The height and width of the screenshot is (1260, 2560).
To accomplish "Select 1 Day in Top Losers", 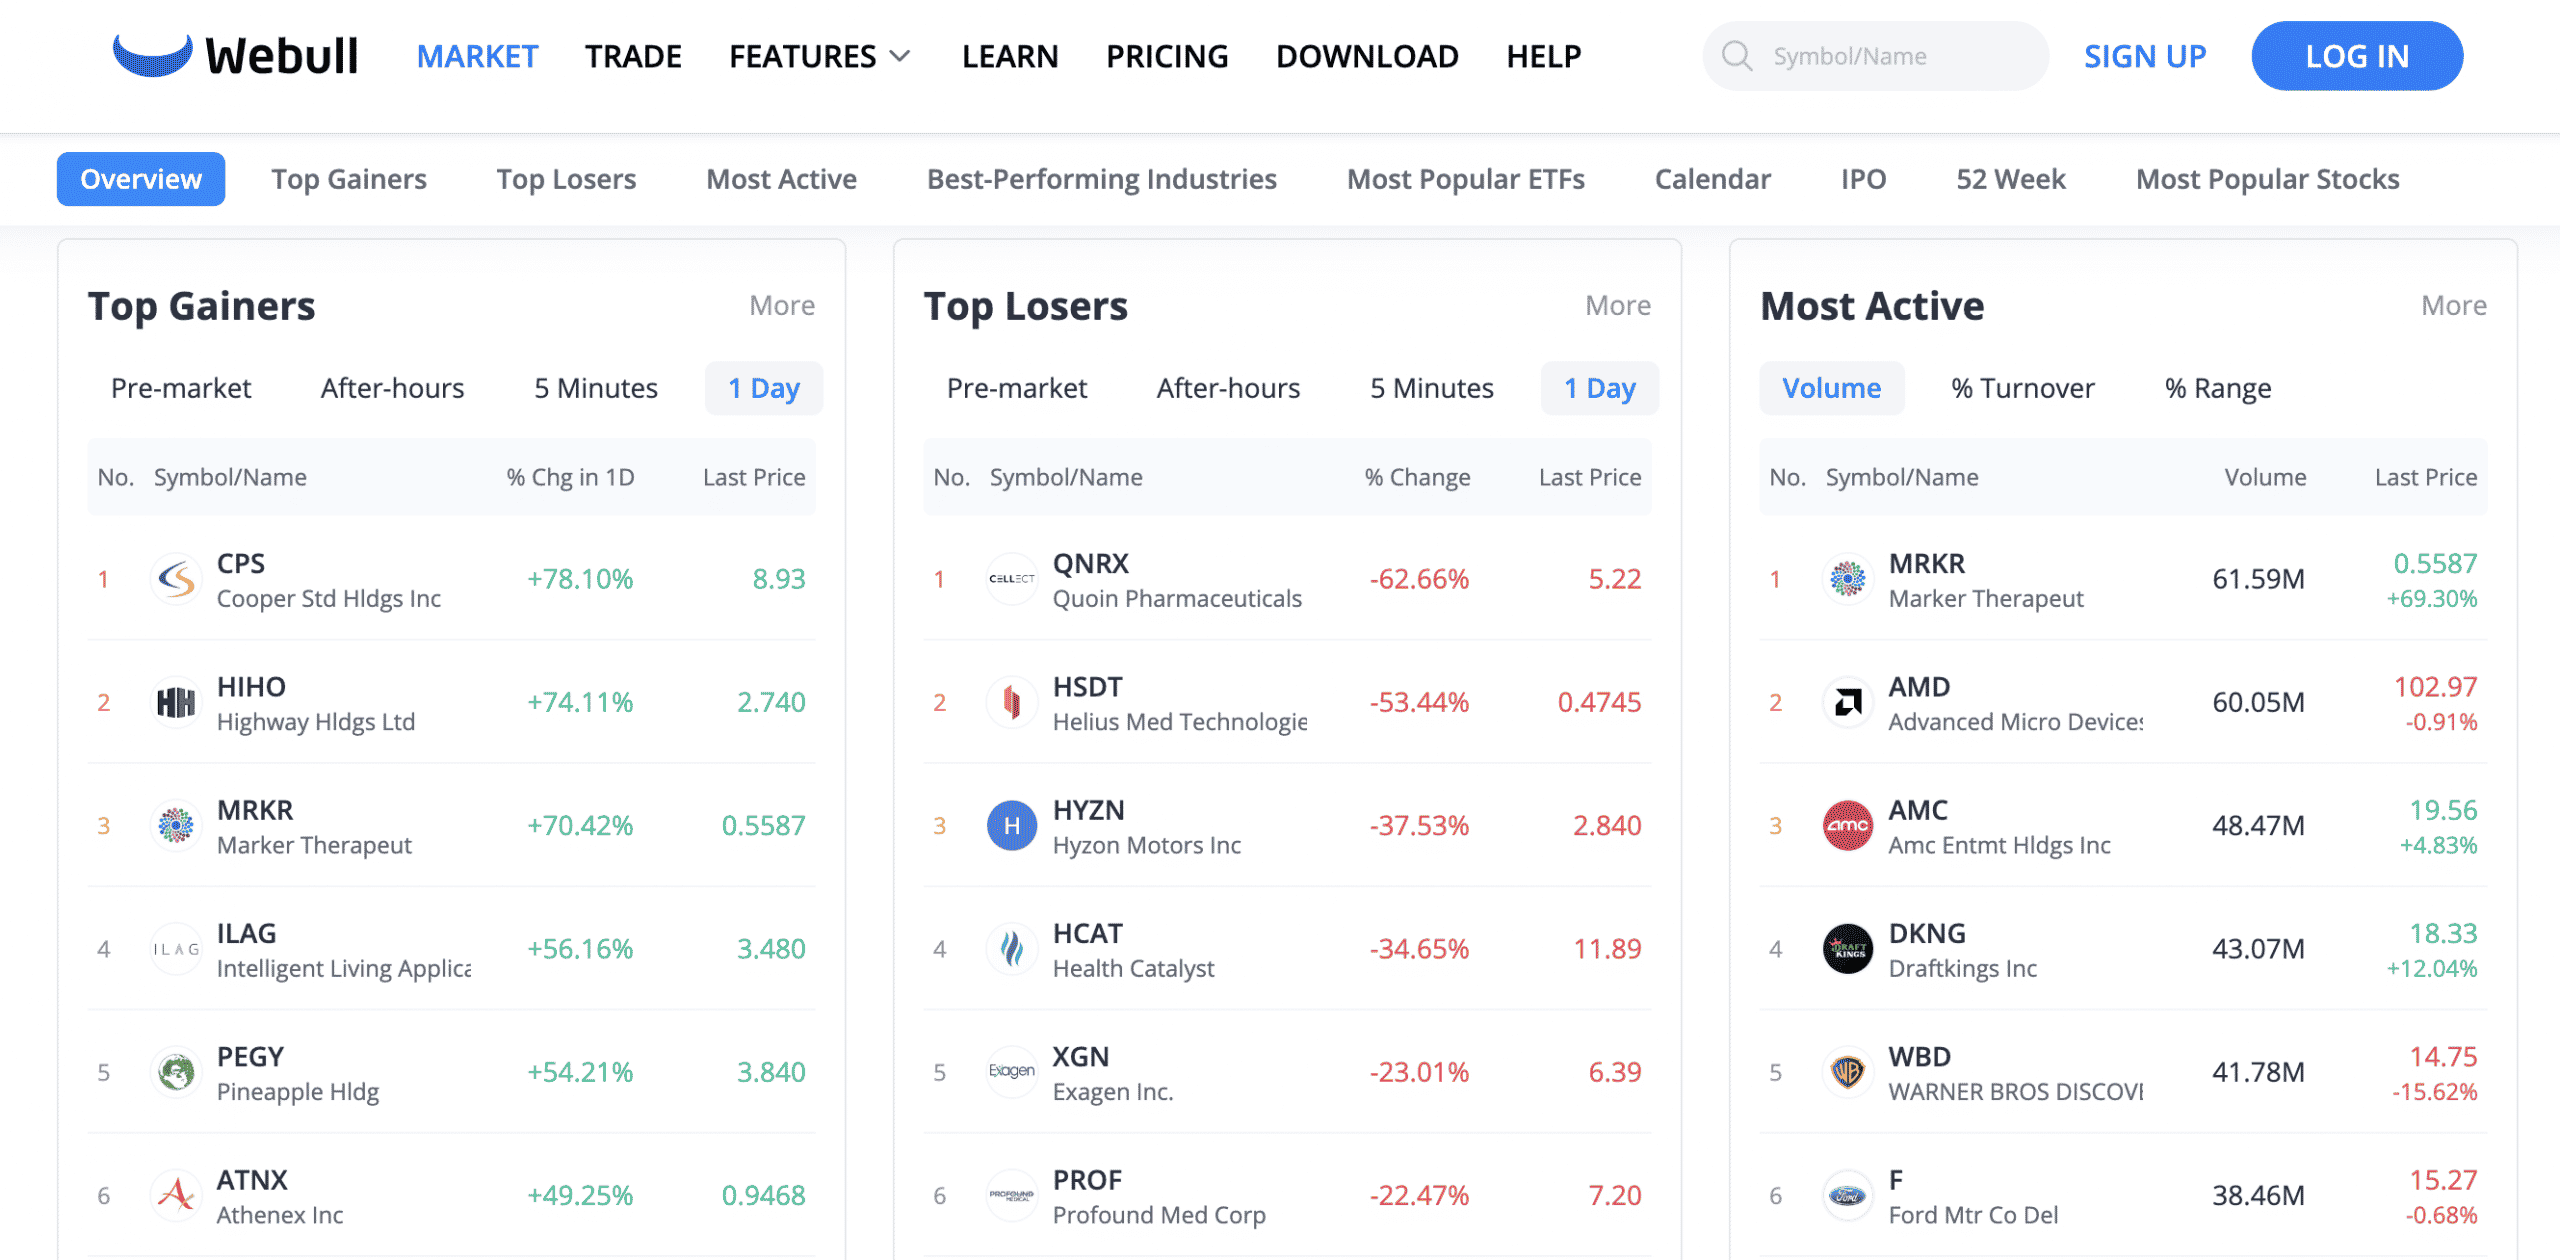I will pyautogui.click(x=1600, y=388).
